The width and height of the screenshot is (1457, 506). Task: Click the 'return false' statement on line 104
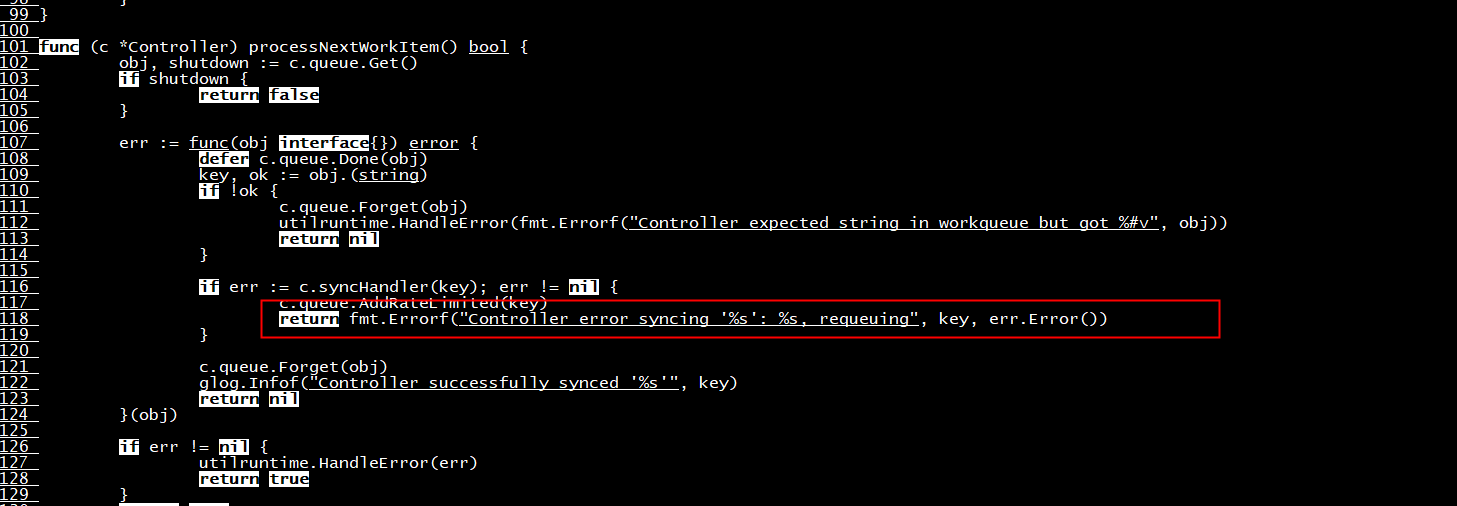[x=259, y=95]
